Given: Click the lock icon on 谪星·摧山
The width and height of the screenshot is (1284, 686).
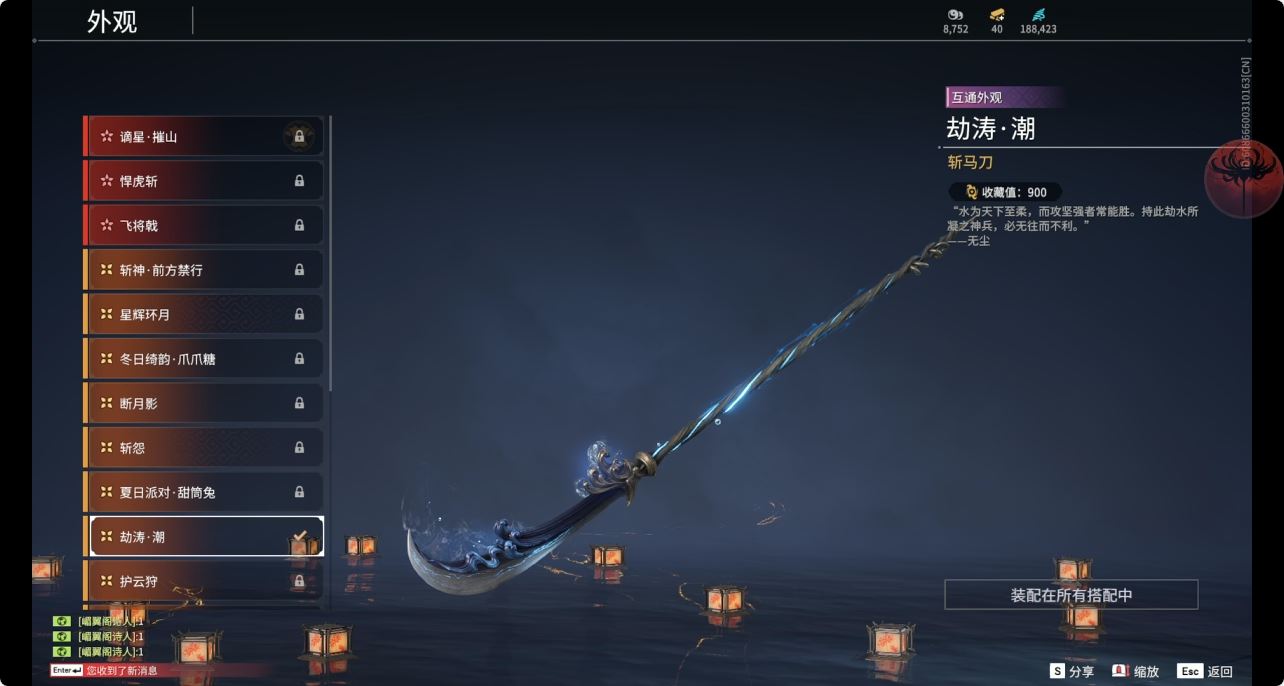Looking at the screenshot, I should coord(299,136).
